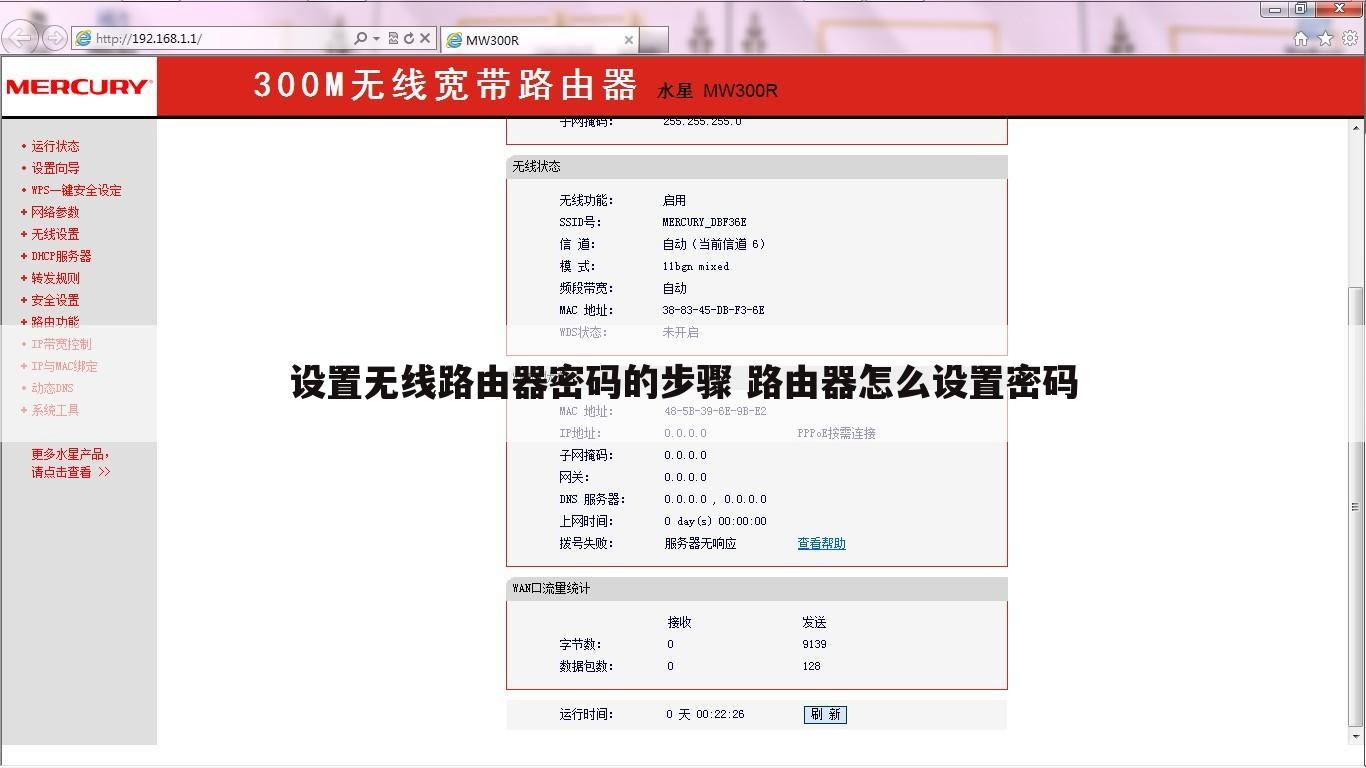1366x768 pixels.
Task: Expand the 无线设置 menu
Action: point(55,234)
